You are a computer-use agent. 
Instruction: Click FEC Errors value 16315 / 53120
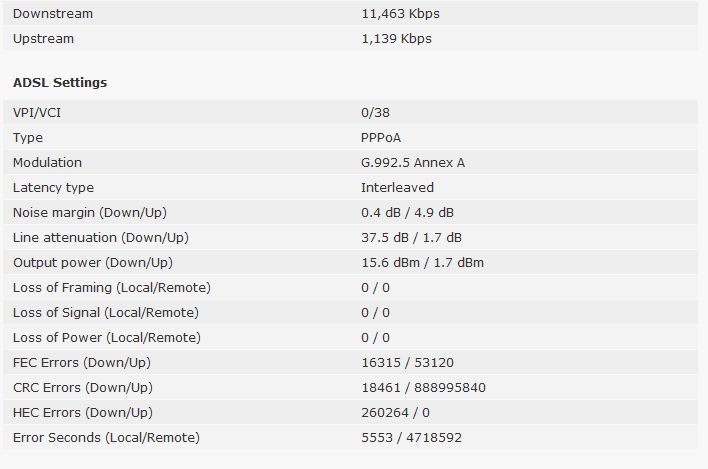[x=407, y=362]
